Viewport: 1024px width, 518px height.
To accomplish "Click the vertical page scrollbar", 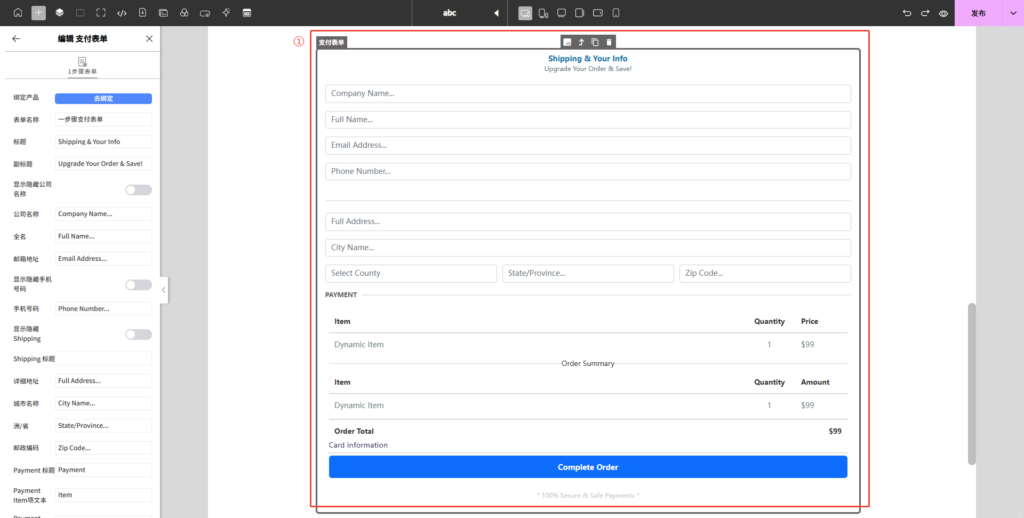I will click(x=971, y=383).
